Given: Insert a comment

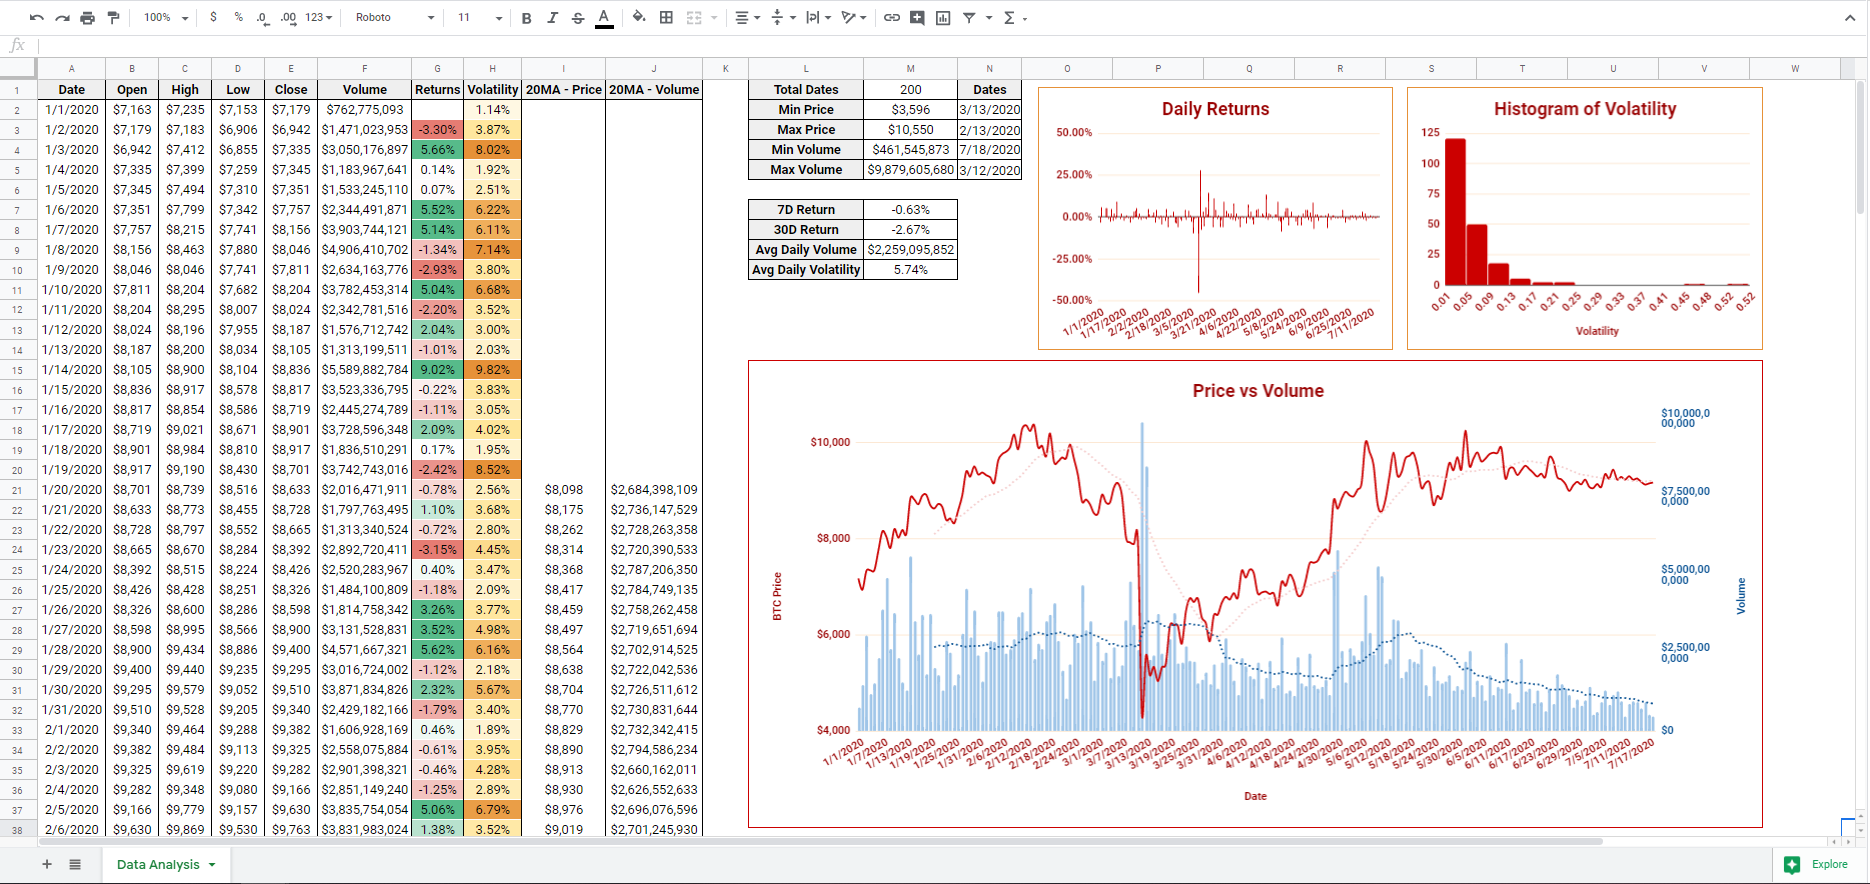Looking at the screenshot, I should point(917,18).
